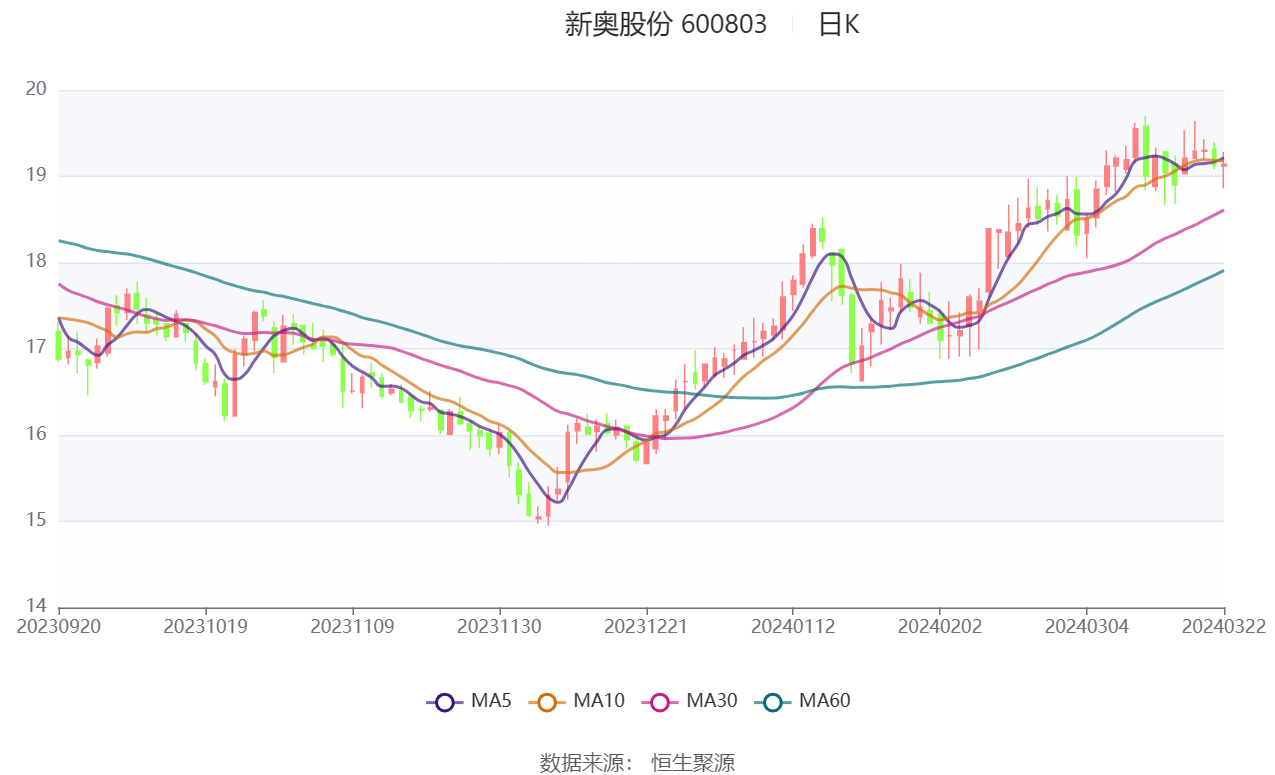Viewport: 1275px width, 775px height.
Task: Click the y-axis value 19
Action: tap(36, 175)
